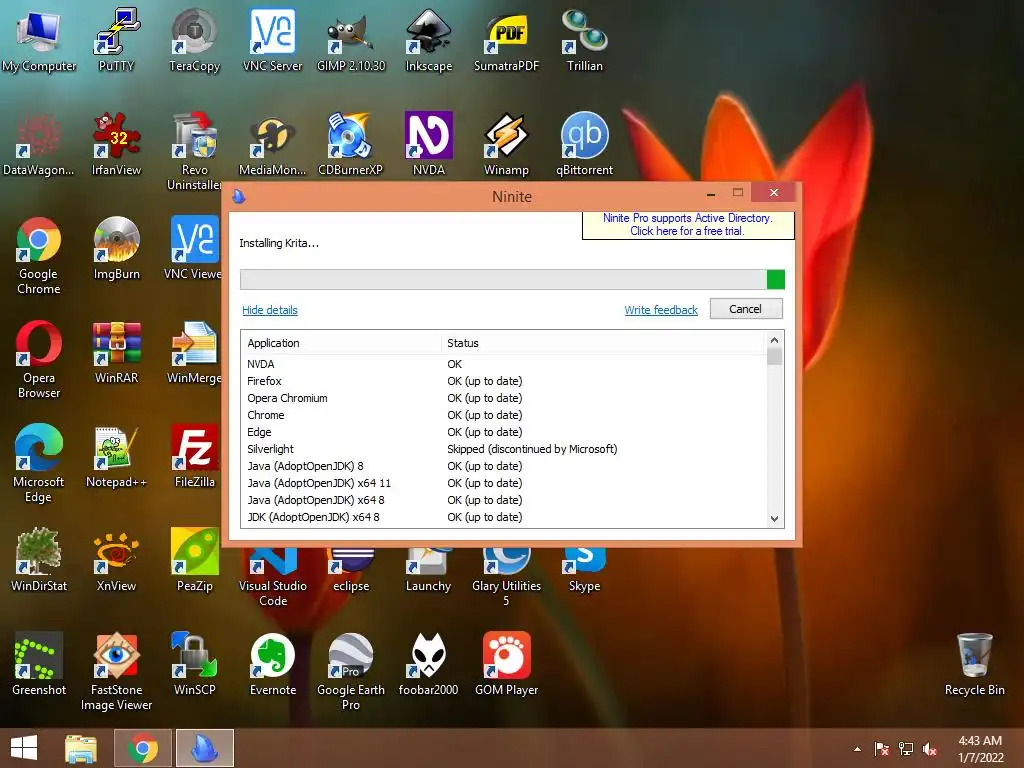Image resolution: width=1024 pixels, height=768 pixels.
Task: Select the Google Earth Pro desktop icon
Action: (351, 671)
